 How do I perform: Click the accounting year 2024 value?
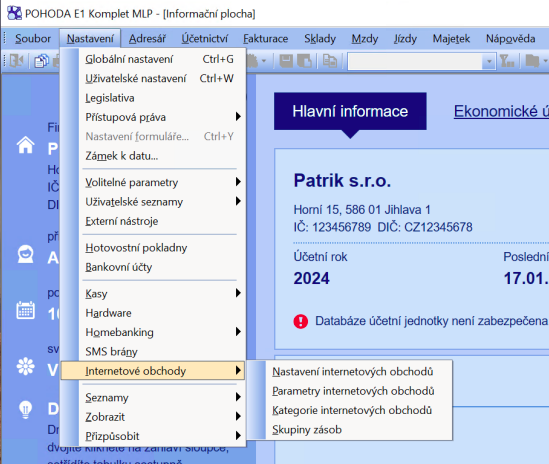pyautogui.click(x=312, y=278)
